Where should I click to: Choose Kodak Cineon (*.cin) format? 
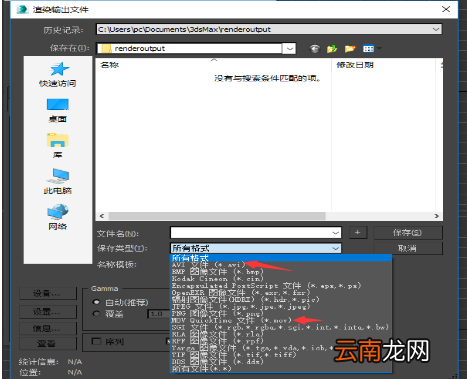(281, 279)
